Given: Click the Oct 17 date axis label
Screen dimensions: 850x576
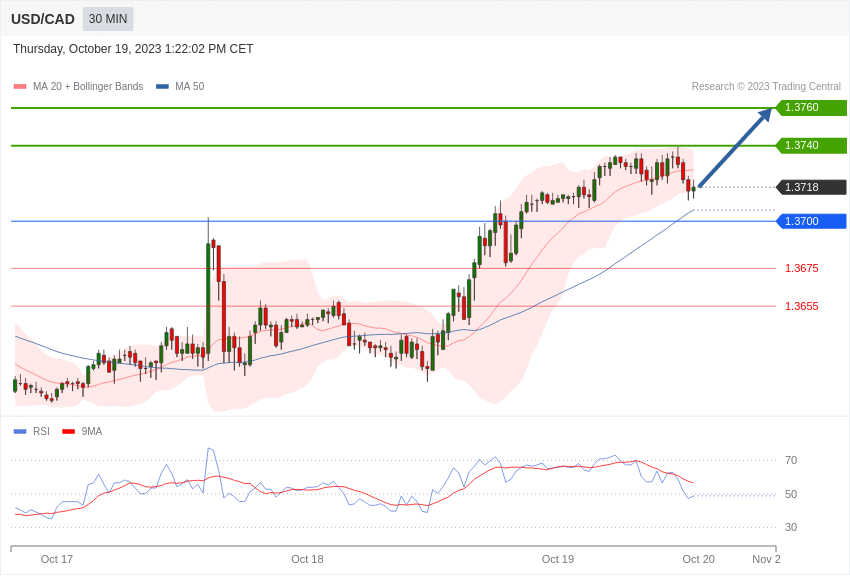Looking at the screenshot, I should tap(56, 559).
